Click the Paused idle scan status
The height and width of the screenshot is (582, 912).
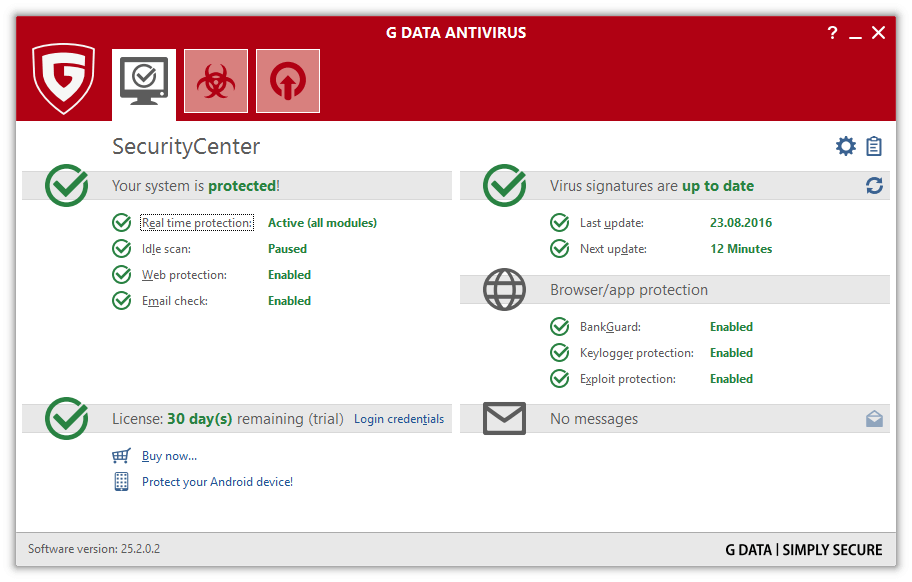(287, 249)
